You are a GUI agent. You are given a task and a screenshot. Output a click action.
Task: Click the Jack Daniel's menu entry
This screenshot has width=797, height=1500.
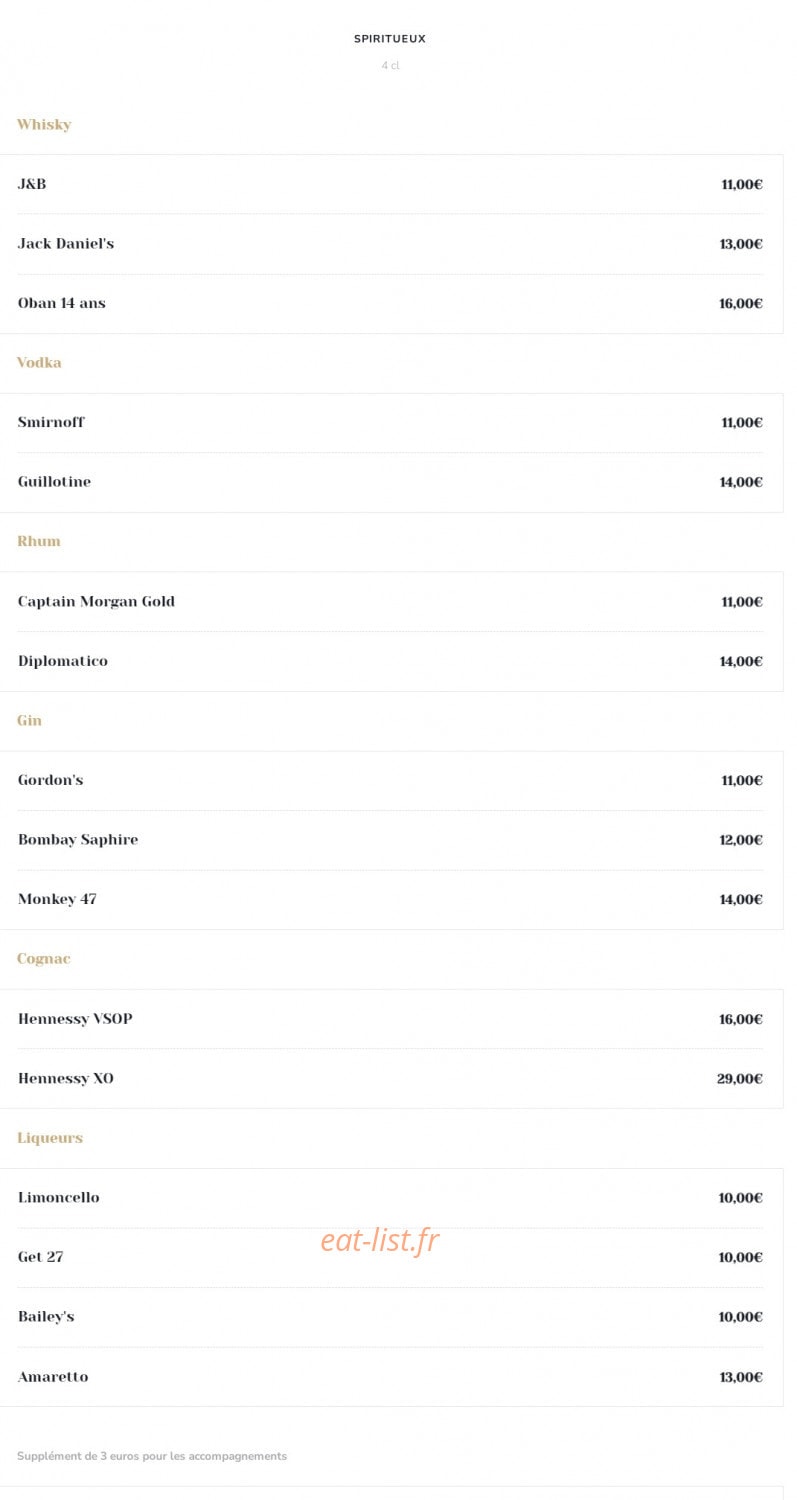coord(390,244)
